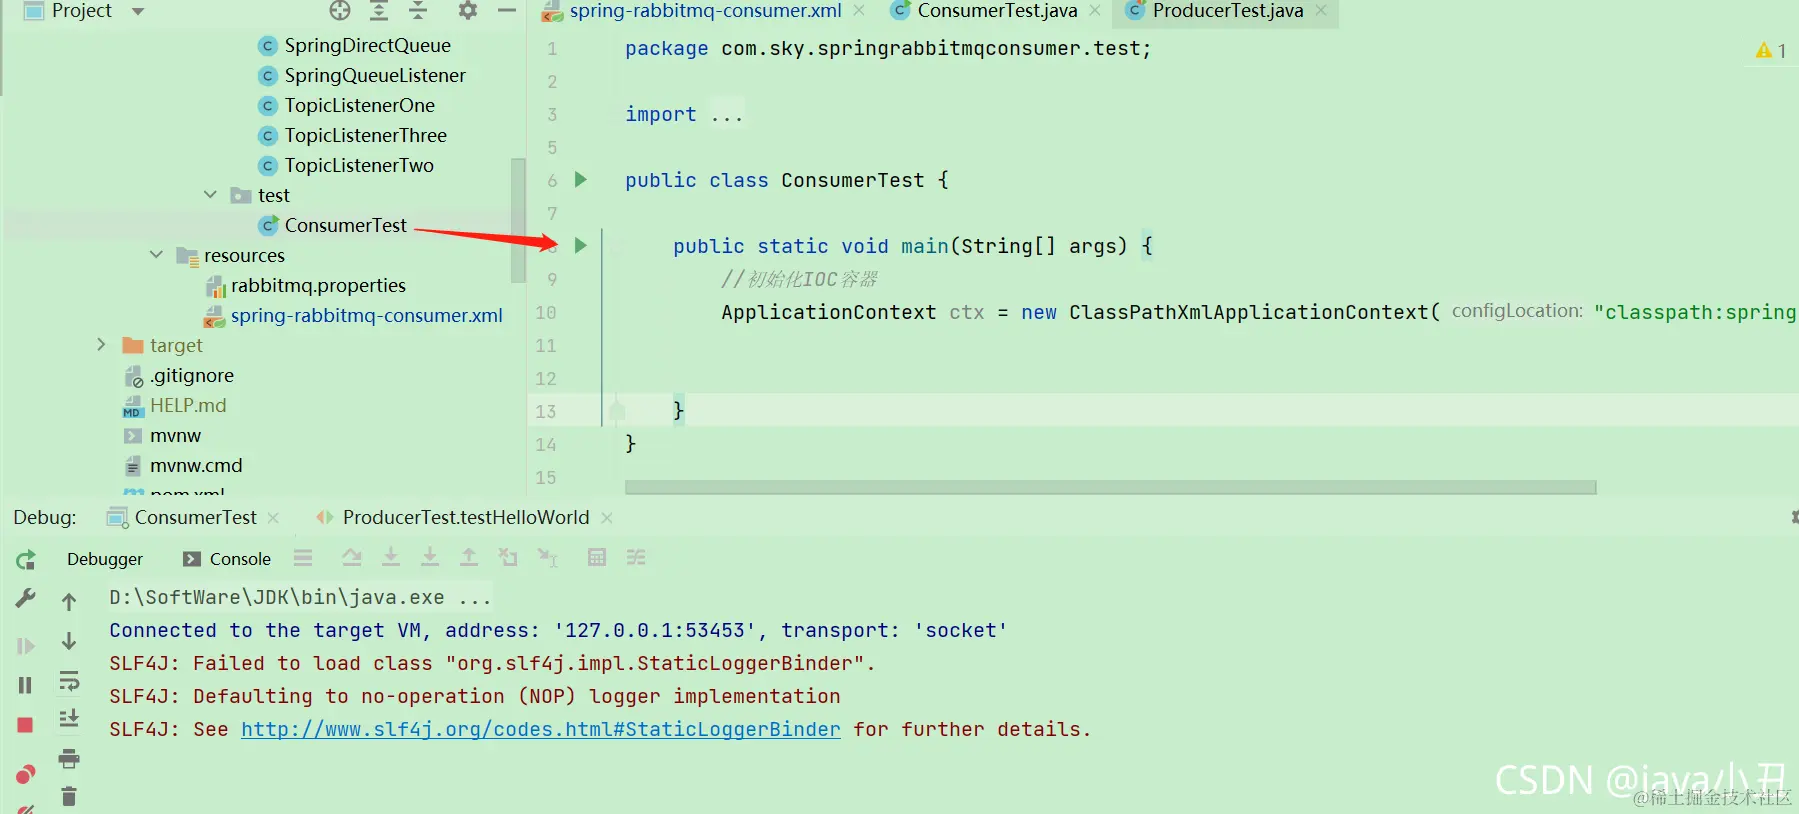Print the console output
This screenshot has height=814, width=1799.
click(69, 759)
